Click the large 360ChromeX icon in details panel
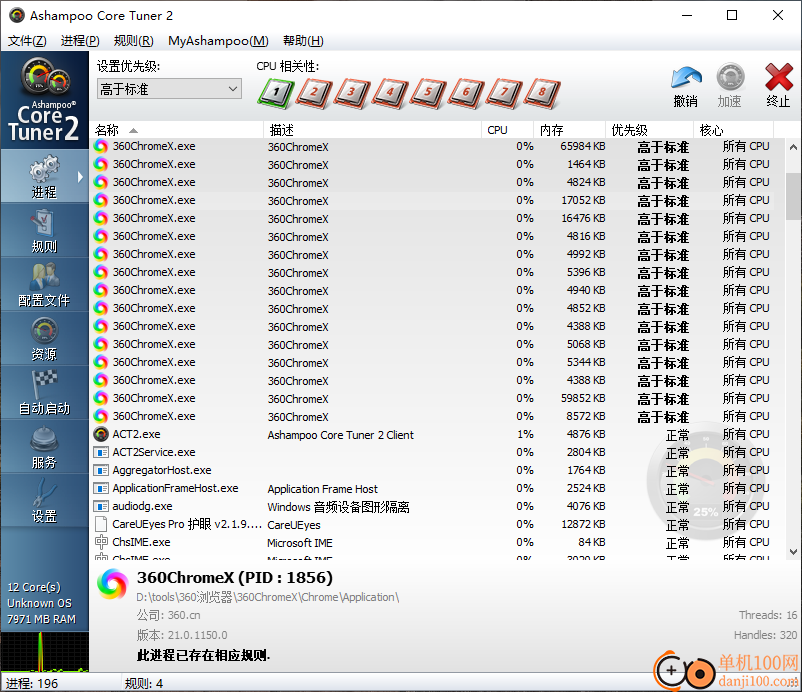Screen dimensions: 802x692 (x=113, y=584)
